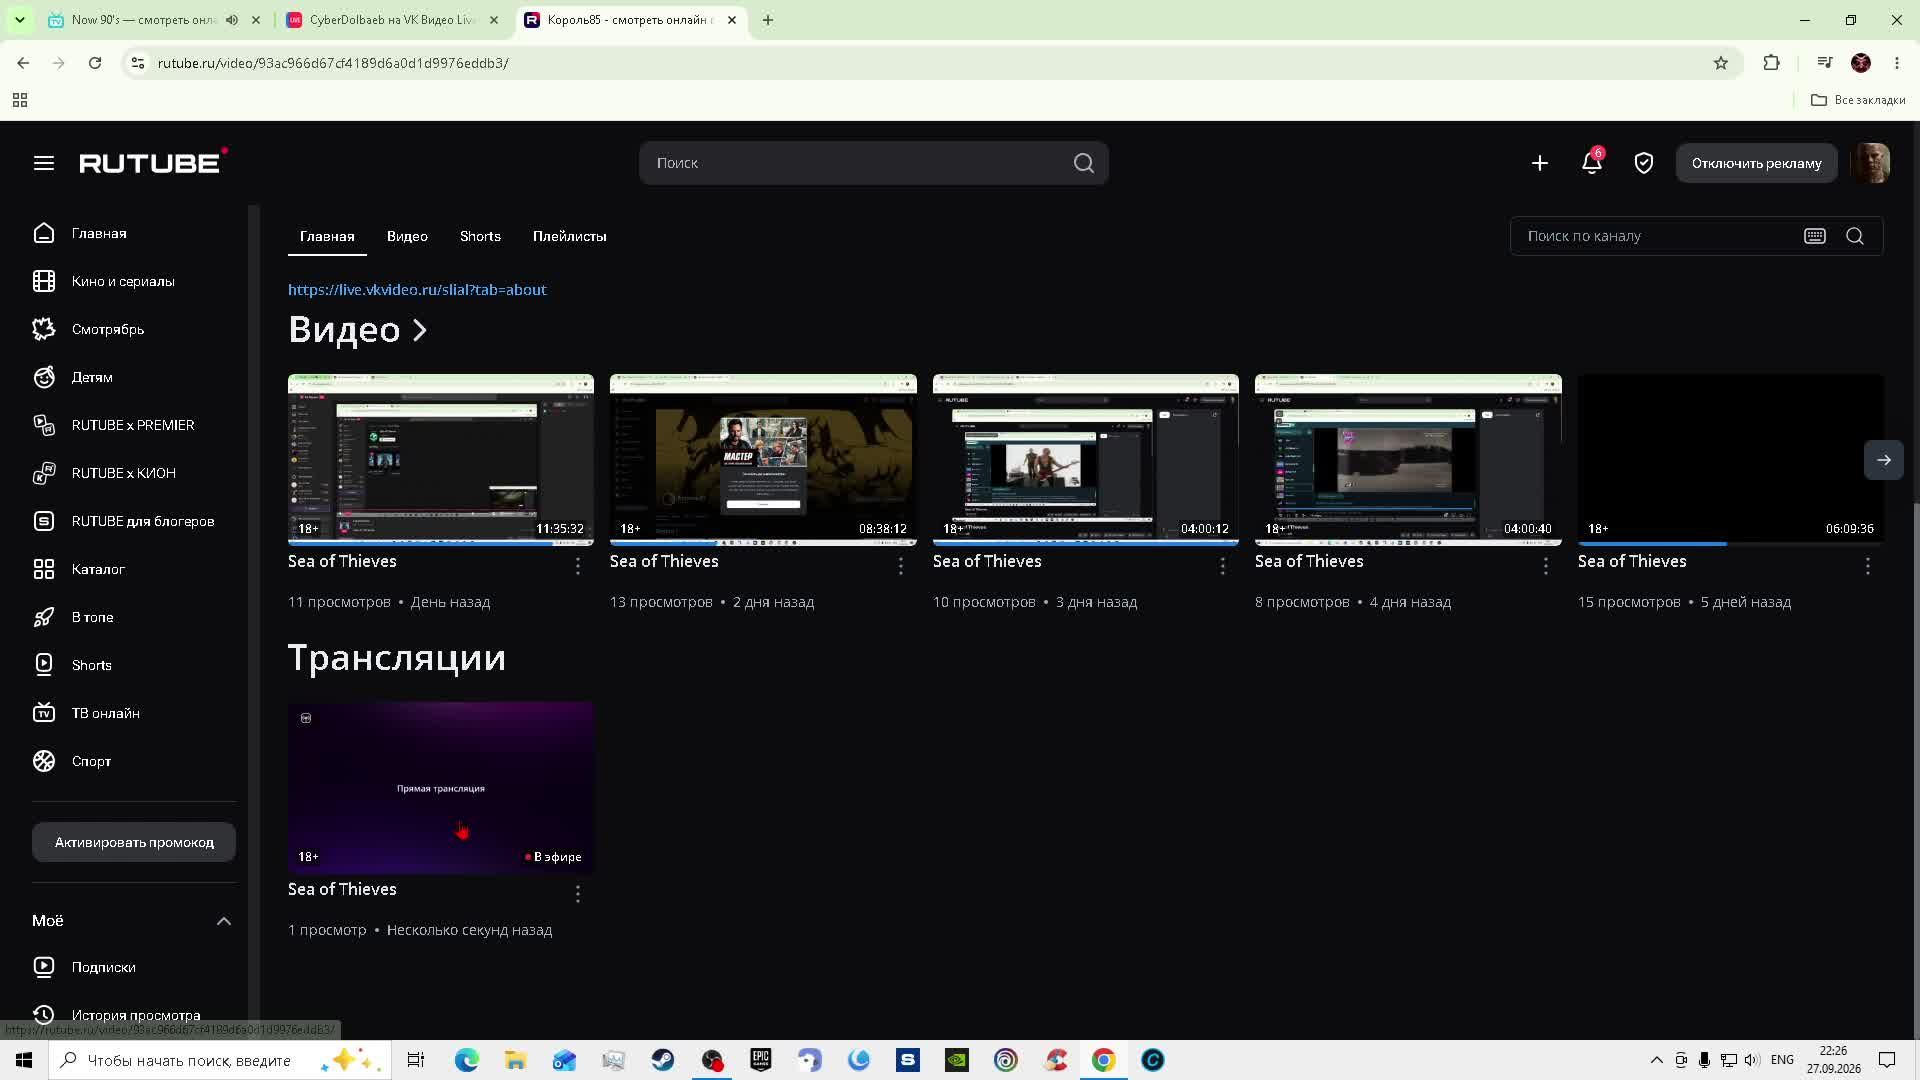Open options for the 08:38:12 video
The height and width of the screenshot is (1080, 1920).
tap(901, 566)
